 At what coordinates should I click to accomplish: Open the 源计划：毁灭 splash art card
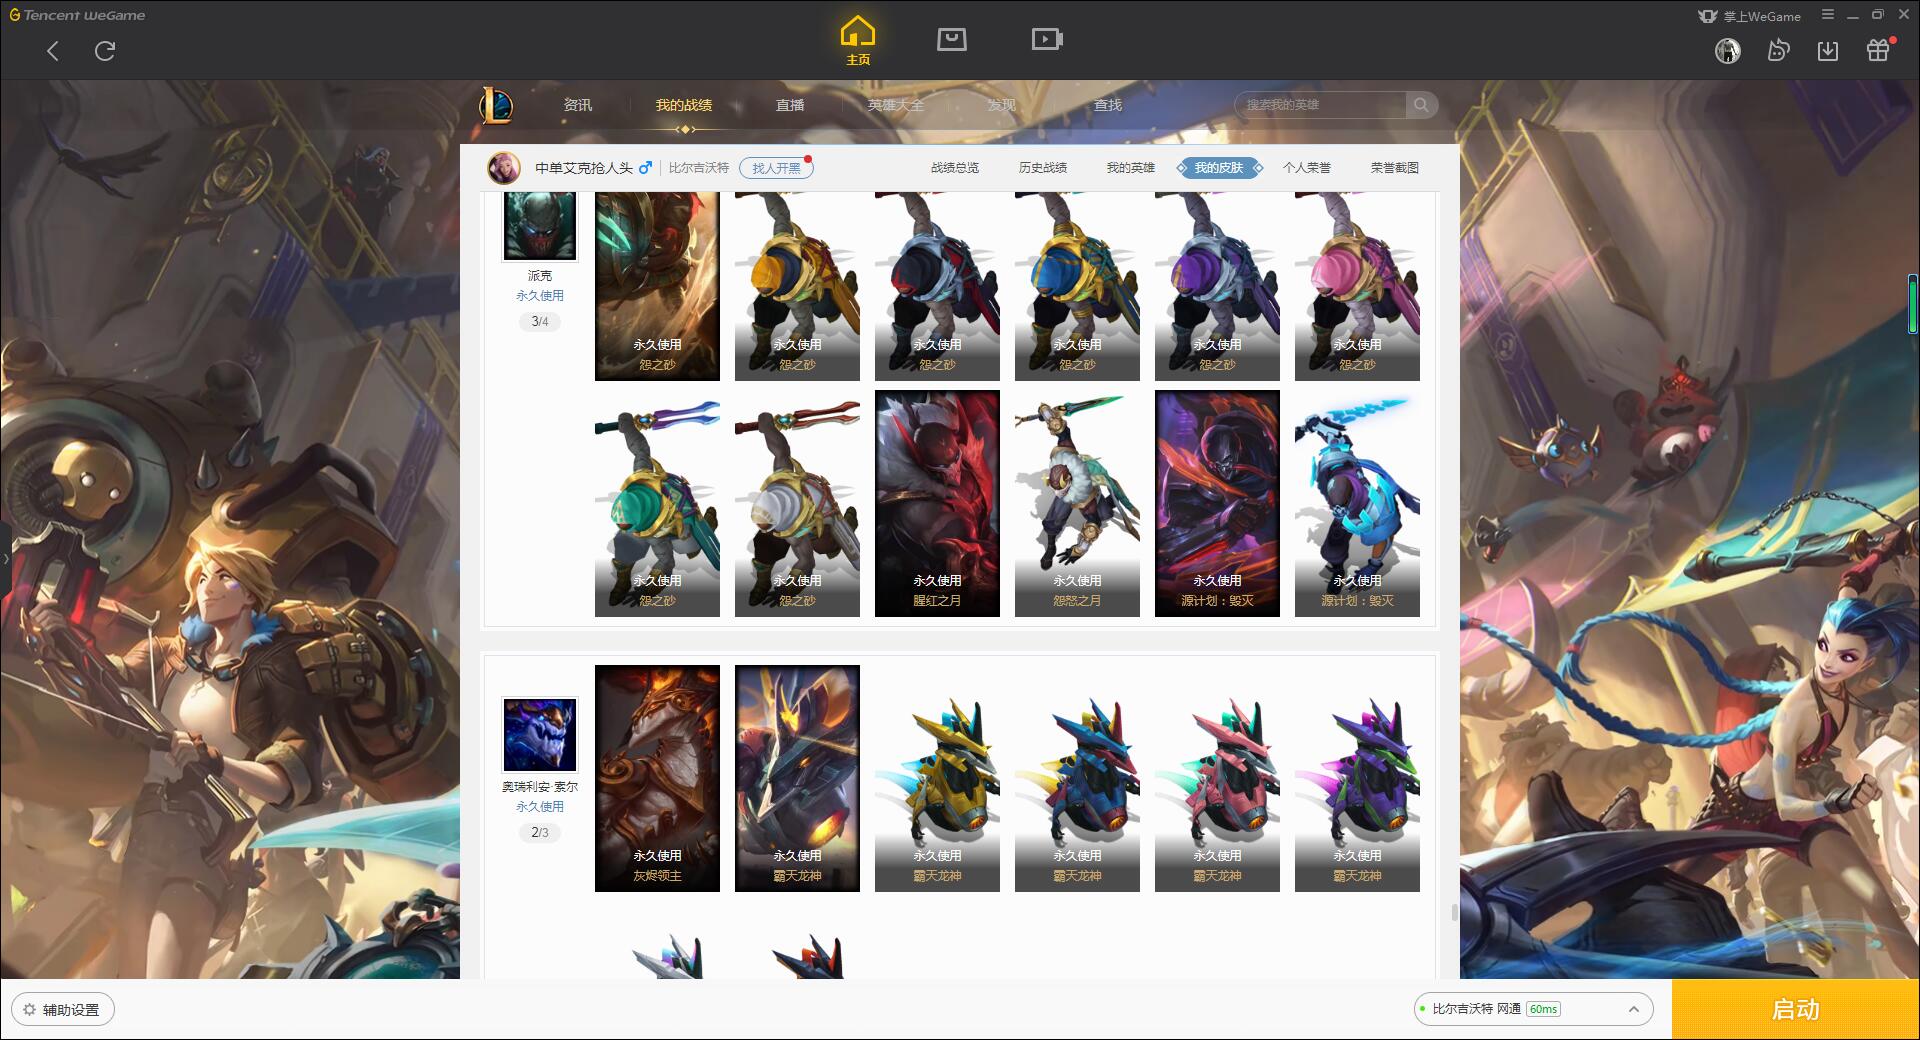[x=1217, y=503]
